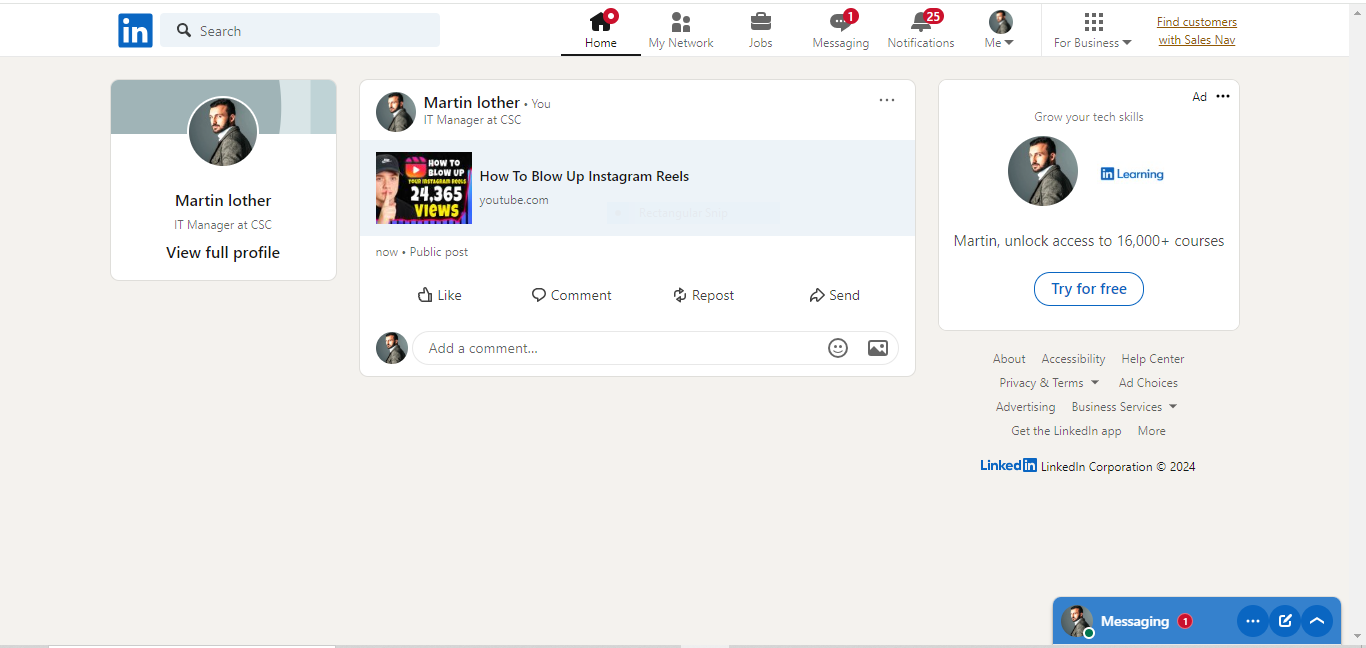Click the footer LinkedIn logo
This screenshot has height=648, width=1366.
(1008, 465)
